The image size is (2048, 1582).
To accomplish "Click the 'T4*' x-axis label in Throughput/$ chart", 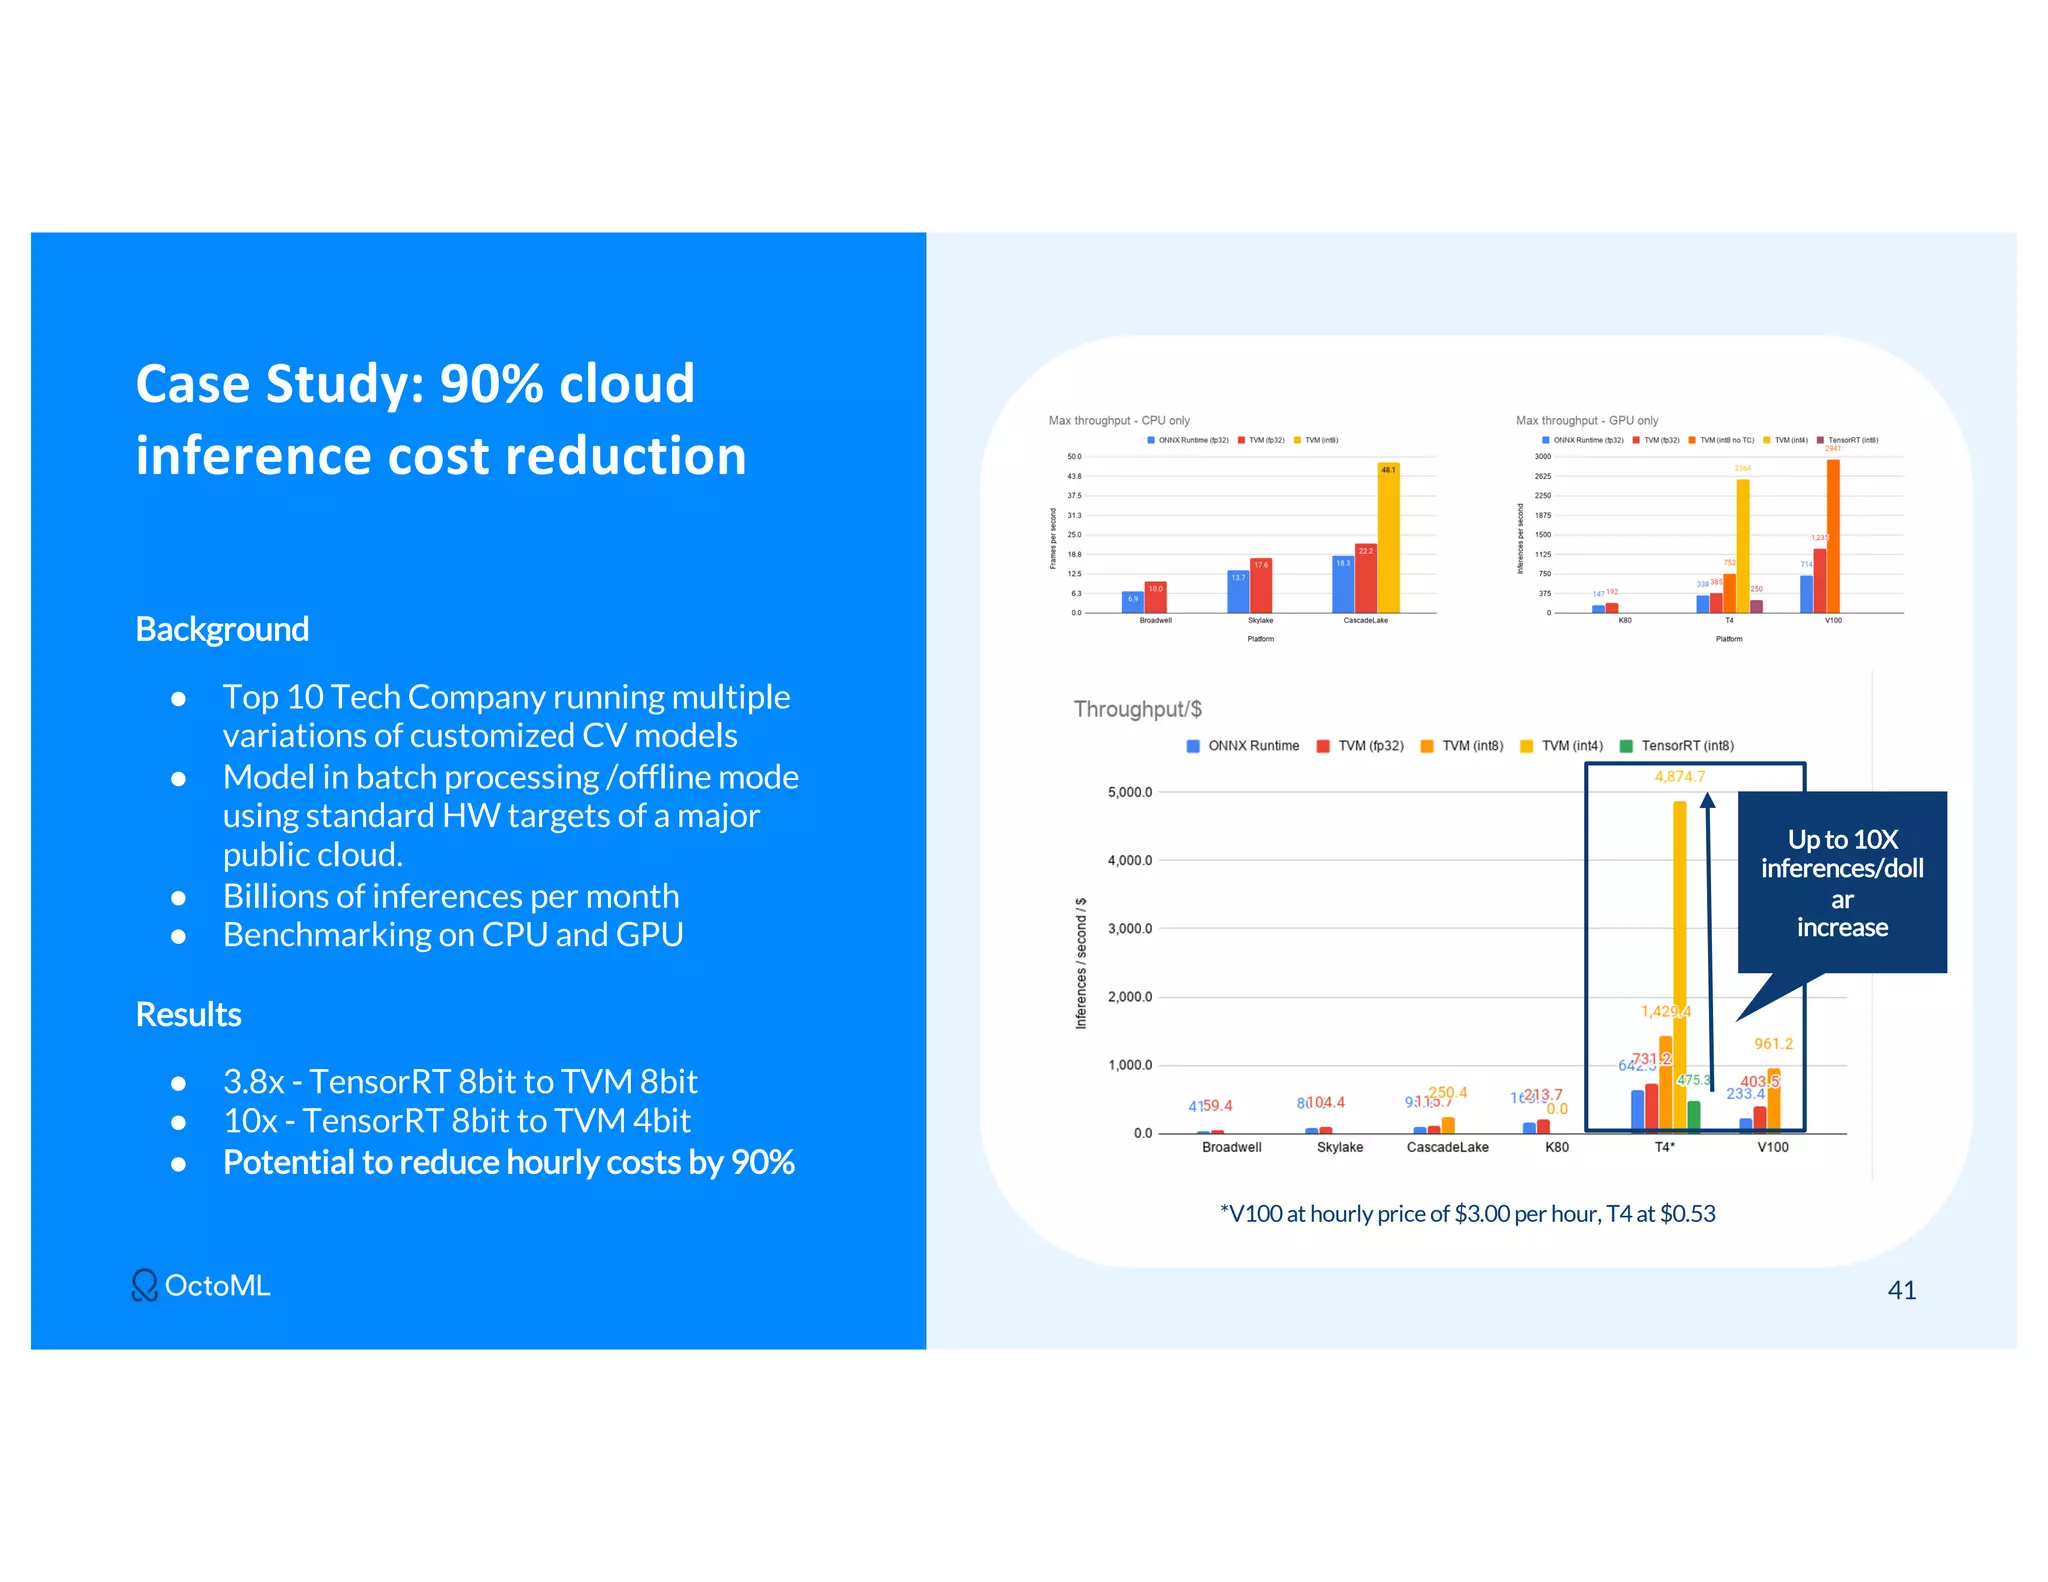I will pos(1665,1147).
